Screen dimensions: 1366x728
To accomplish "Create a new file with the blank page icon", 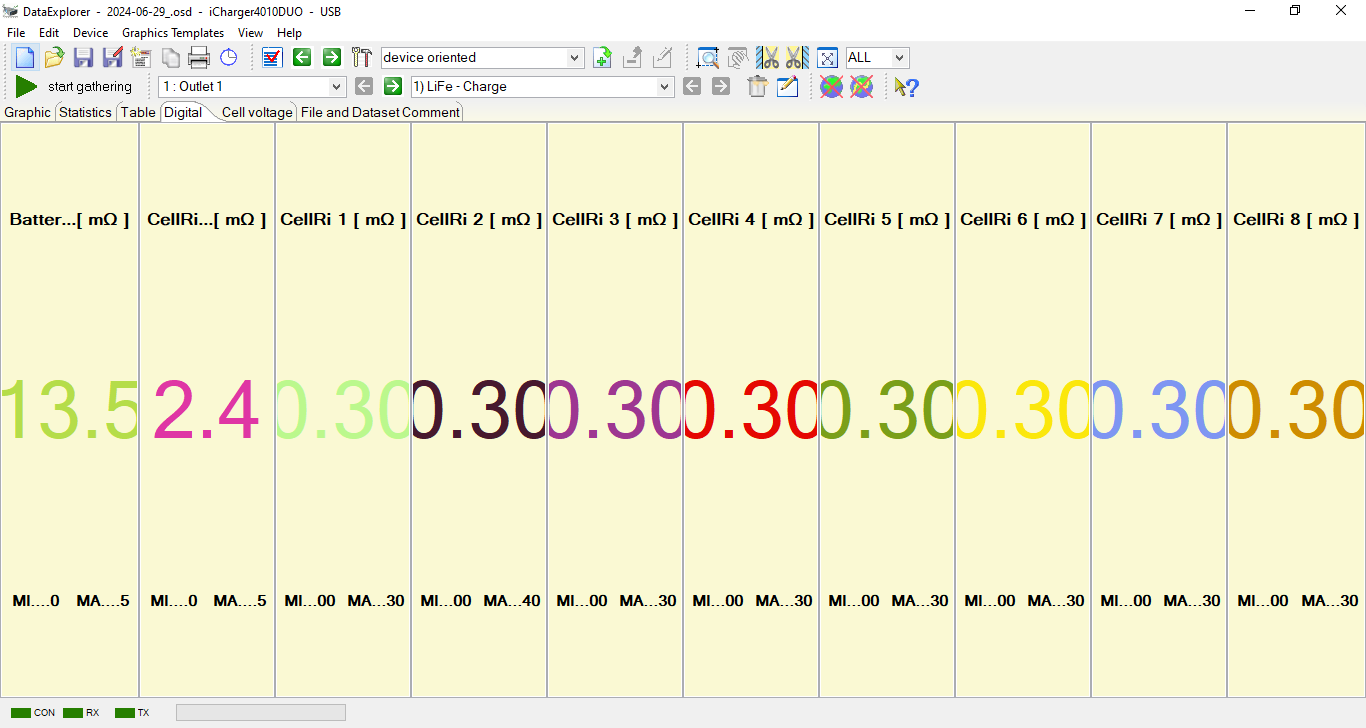I will point(25,58).
